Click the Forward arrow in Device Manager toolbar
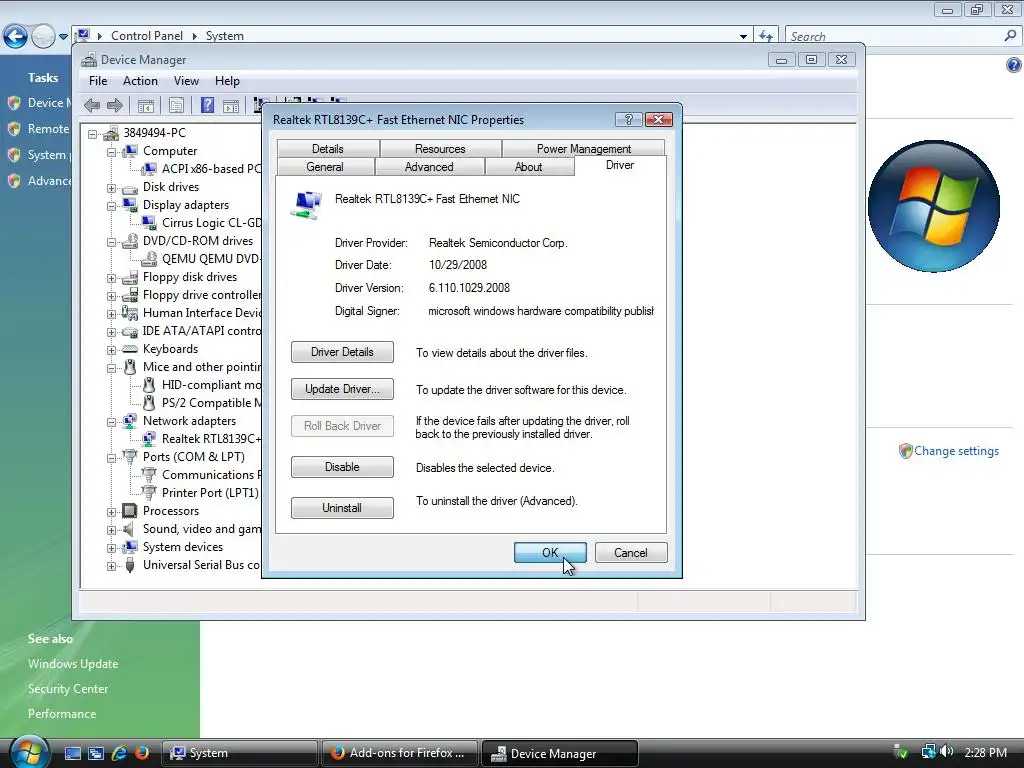This screenshot has height=768, width=1024. pos(115,105)
